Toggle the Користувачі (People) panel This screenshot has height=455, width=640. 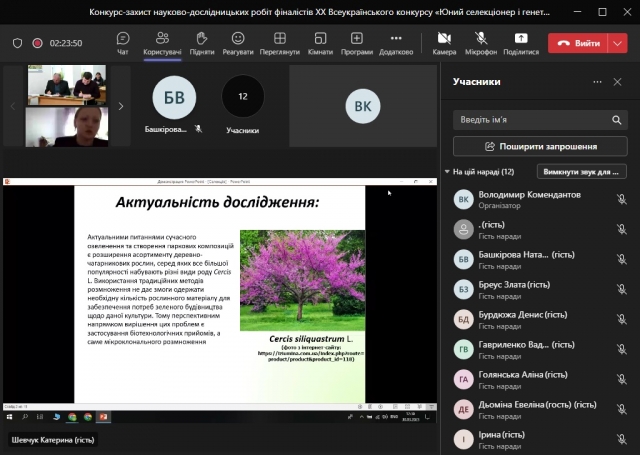point(162,42)
